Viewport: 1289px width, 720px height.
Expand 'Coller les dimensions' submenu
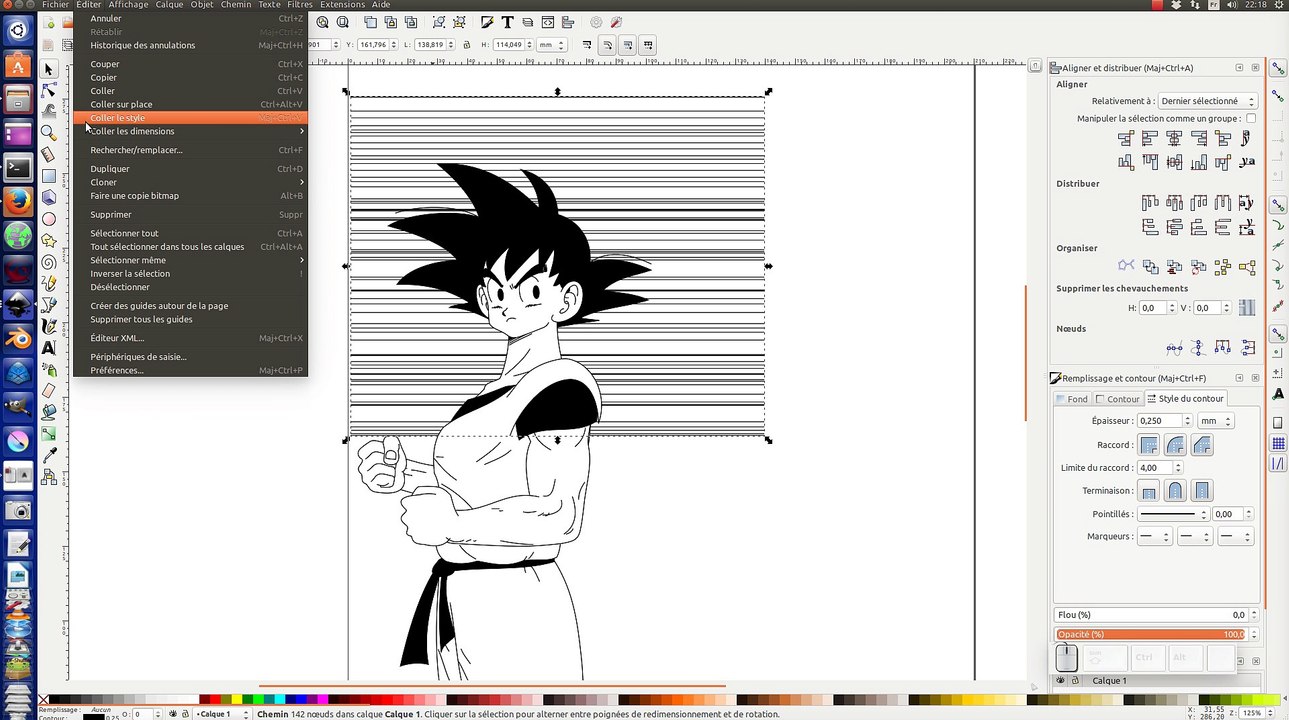[190, 131]
